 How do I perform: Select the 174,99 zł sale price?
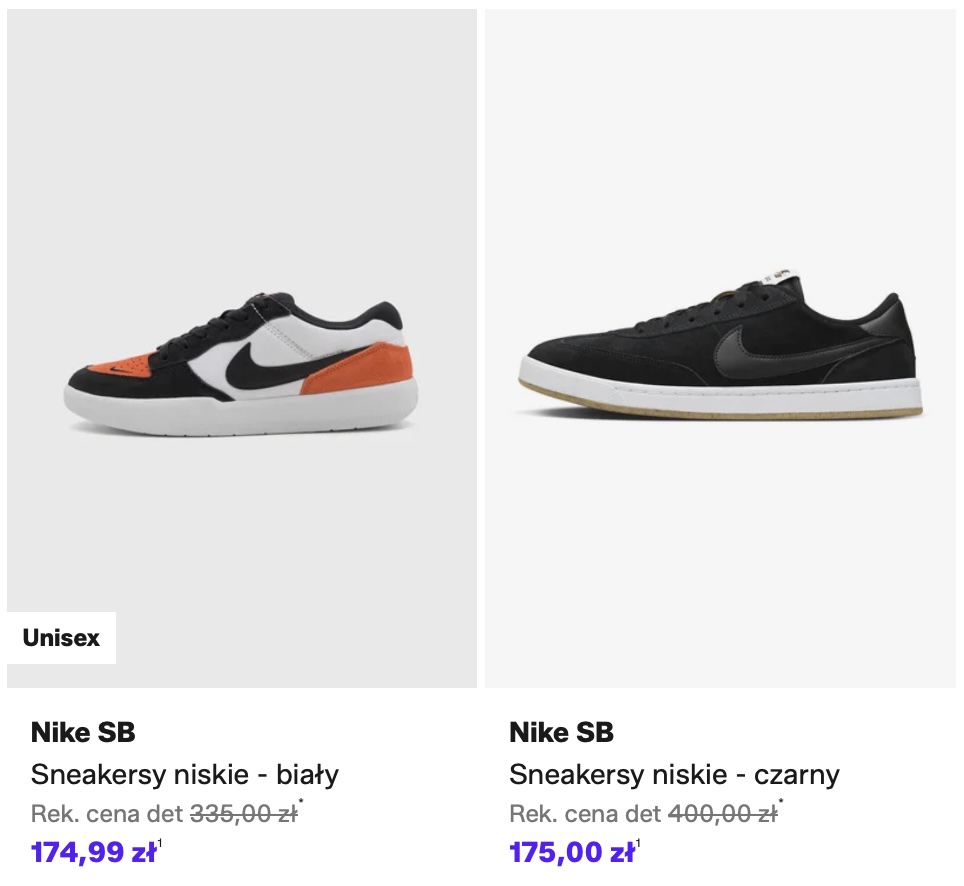click(93, 853)
